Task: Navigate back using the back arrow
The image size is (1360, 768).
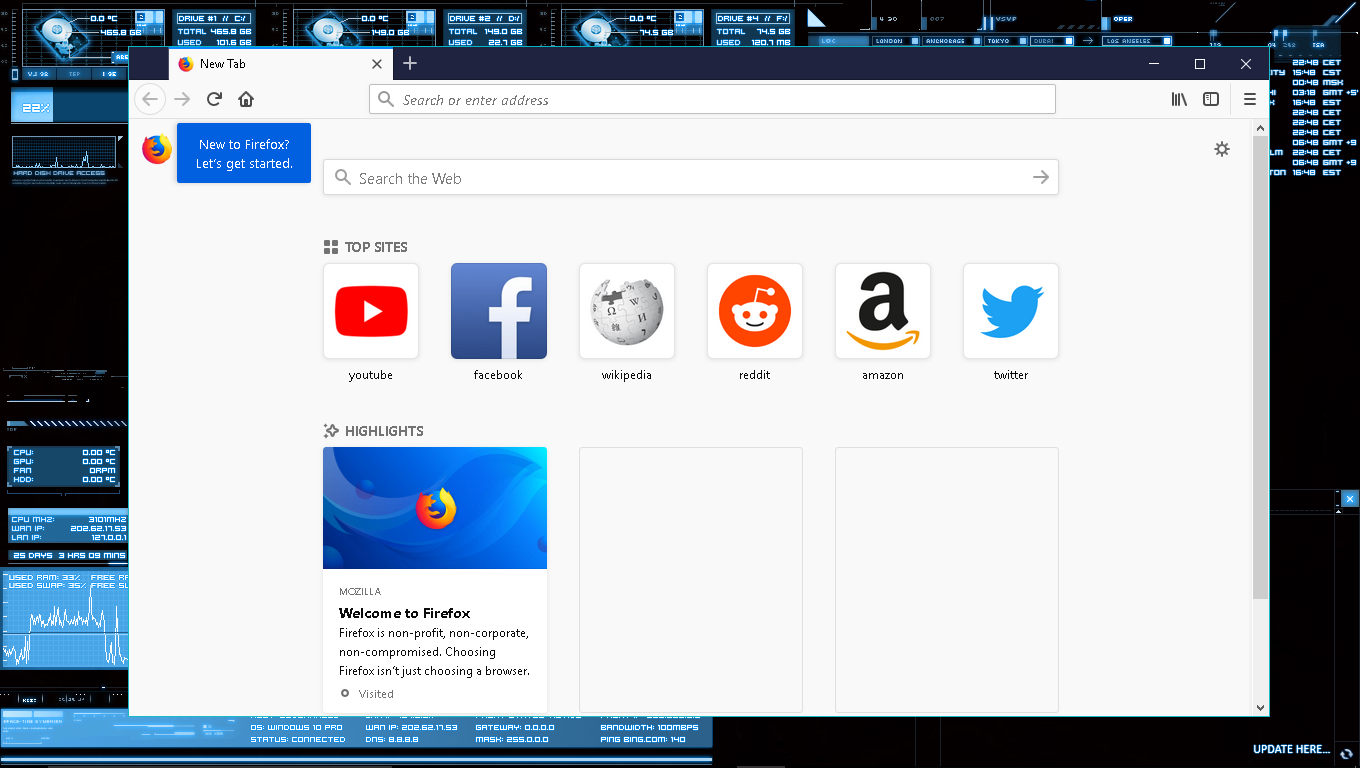Action: (x=150, y=99)
